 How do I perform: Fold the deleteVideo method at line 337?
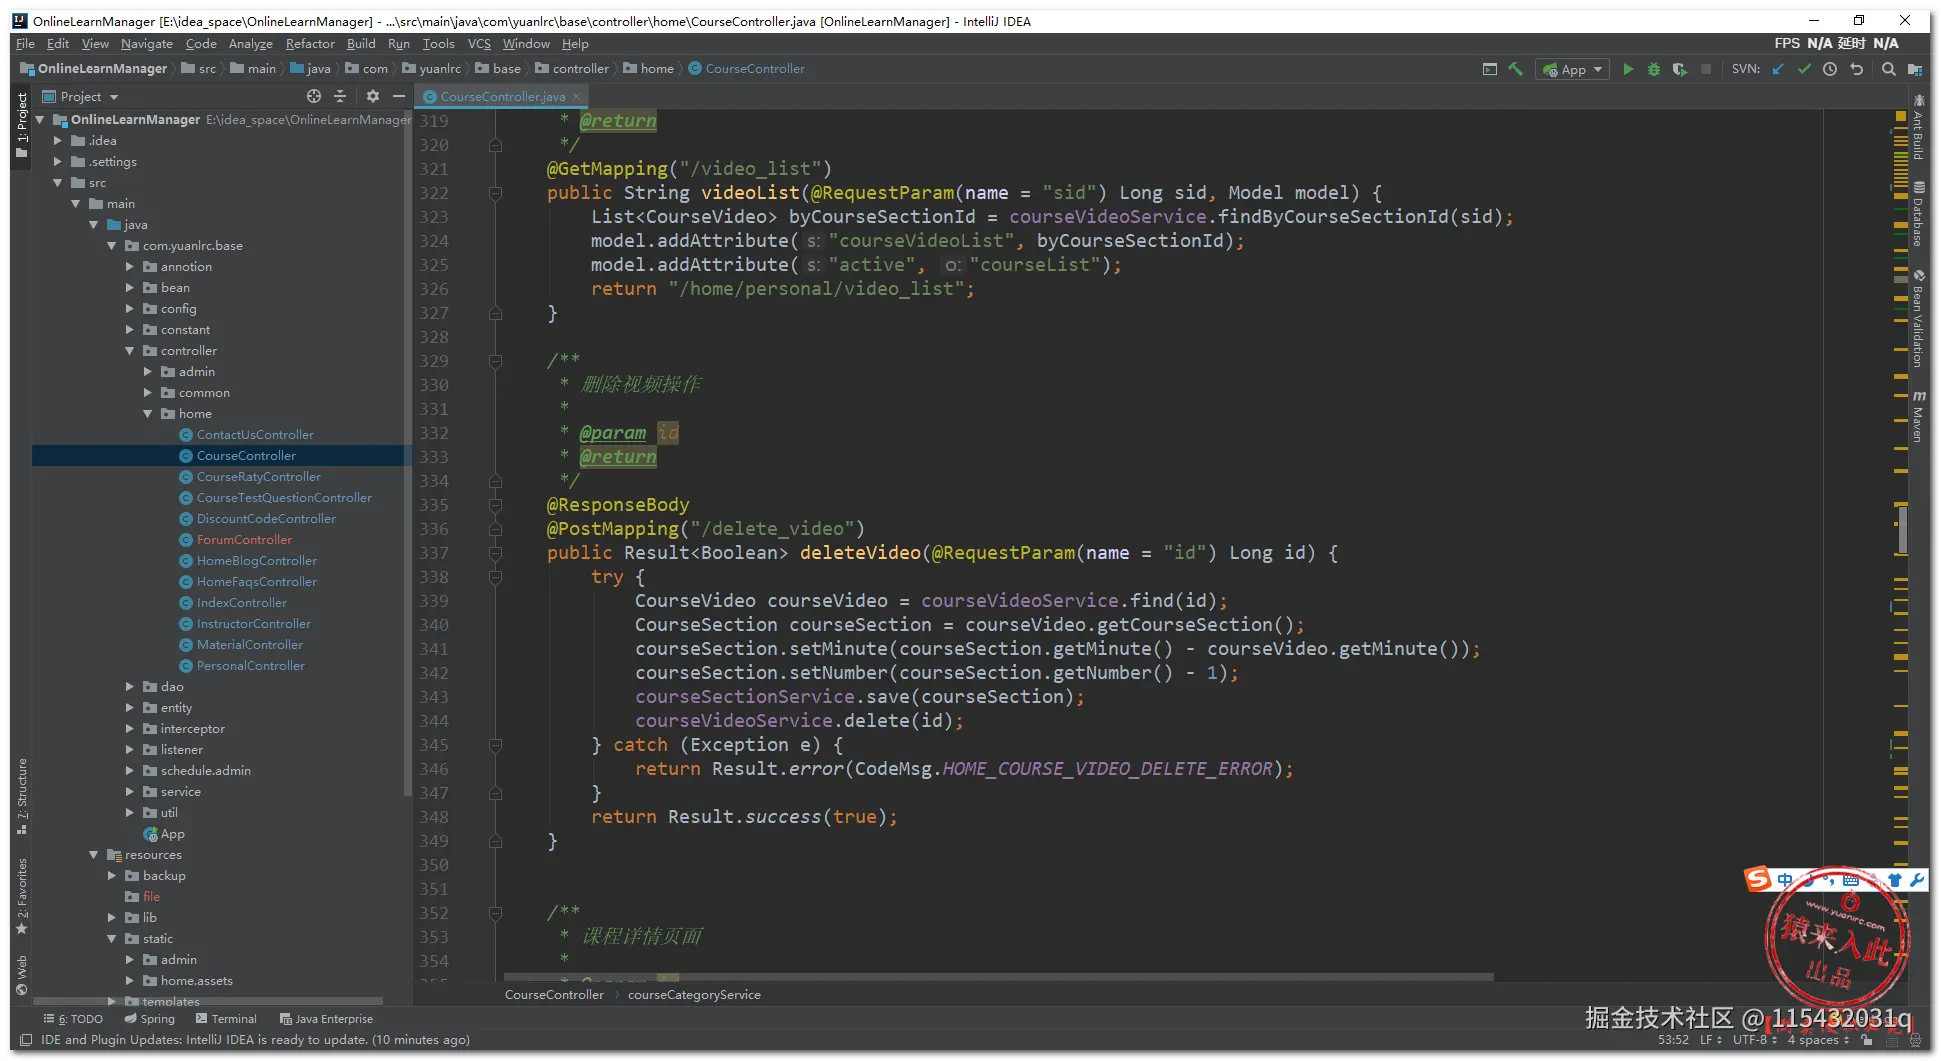(495, 553)
